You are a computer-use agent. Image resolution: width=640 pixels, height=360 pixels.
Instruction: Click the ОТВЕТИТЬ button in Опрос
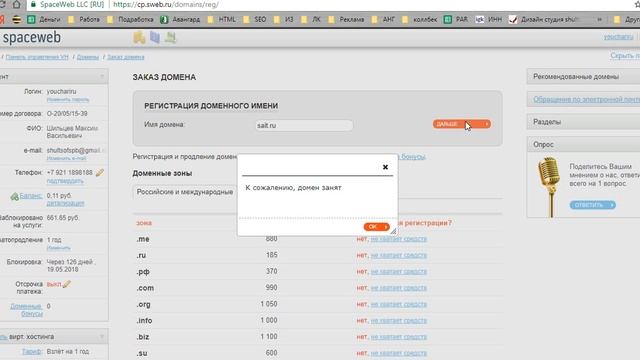593,204
